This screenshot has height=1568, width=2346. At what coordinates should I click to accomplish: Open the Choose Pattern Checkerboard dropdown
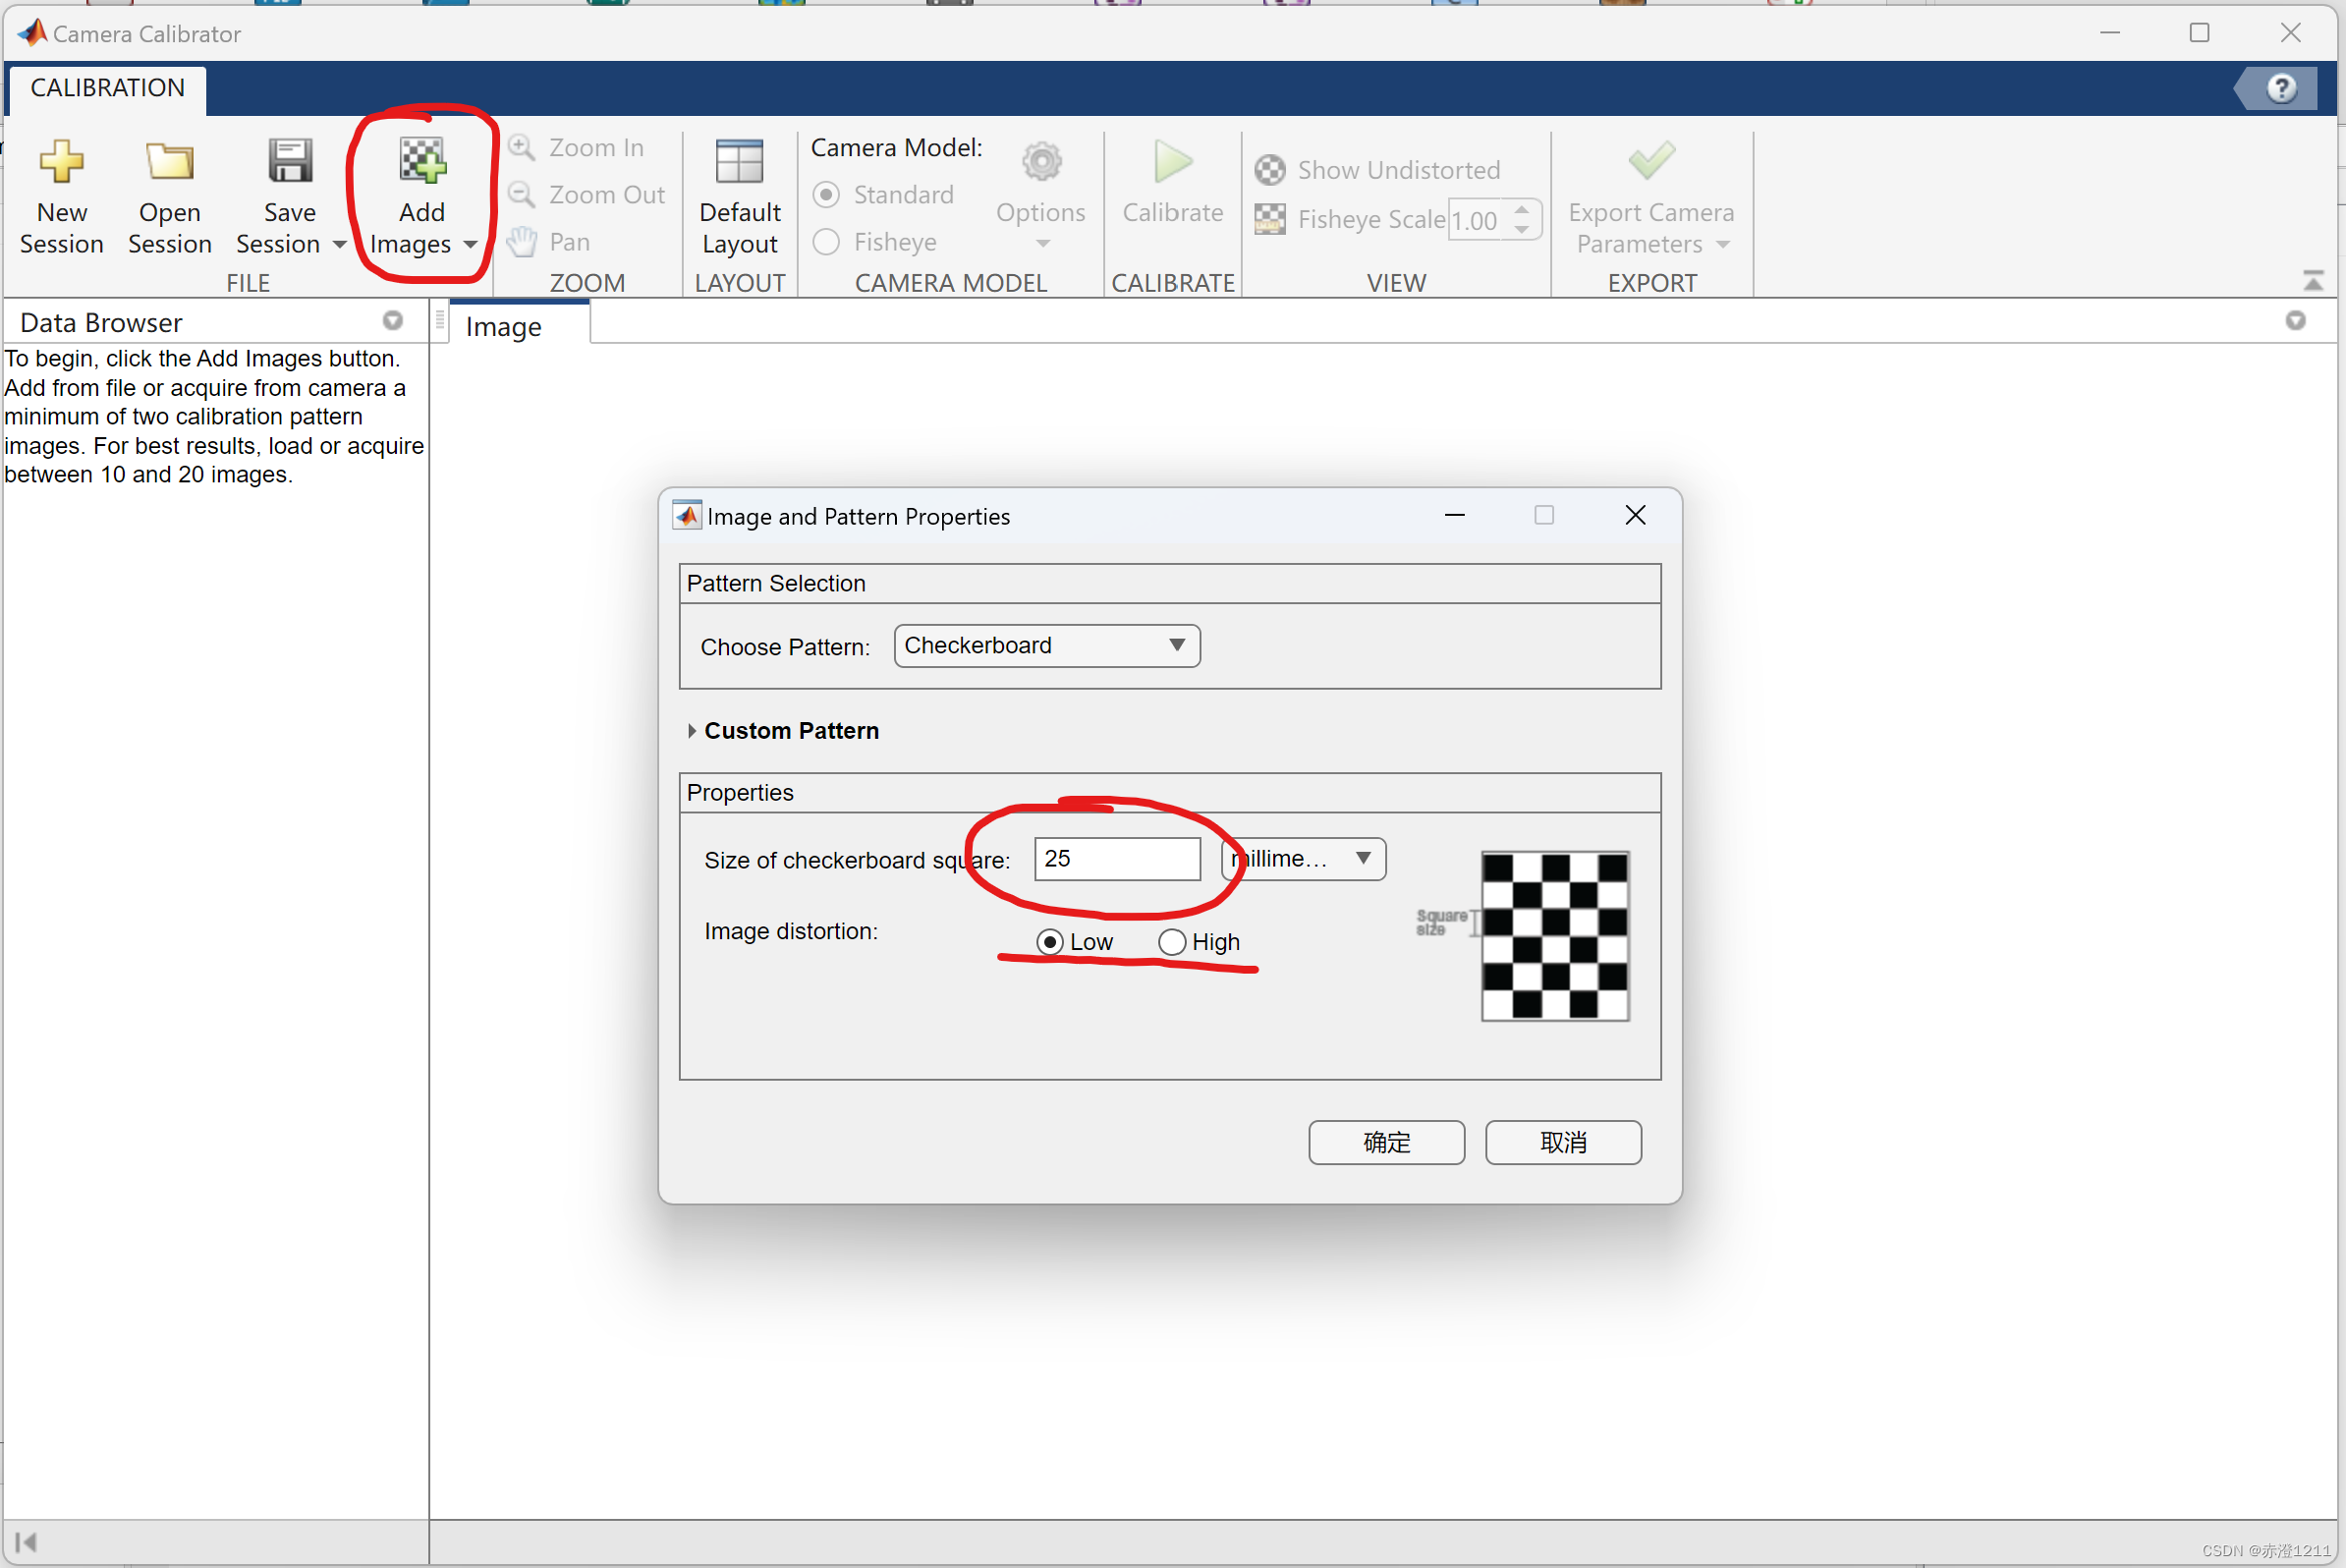click(1046, 646)
